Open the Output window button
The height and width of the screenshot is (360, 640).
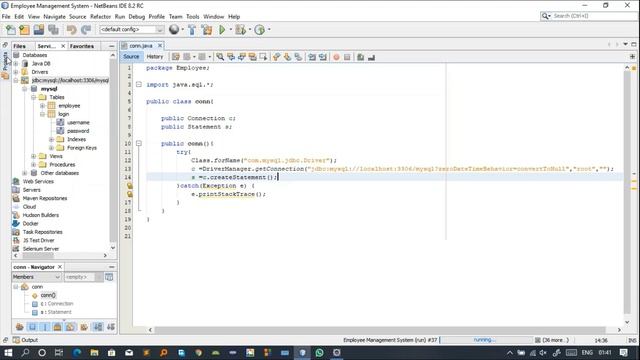coord(25,340)
